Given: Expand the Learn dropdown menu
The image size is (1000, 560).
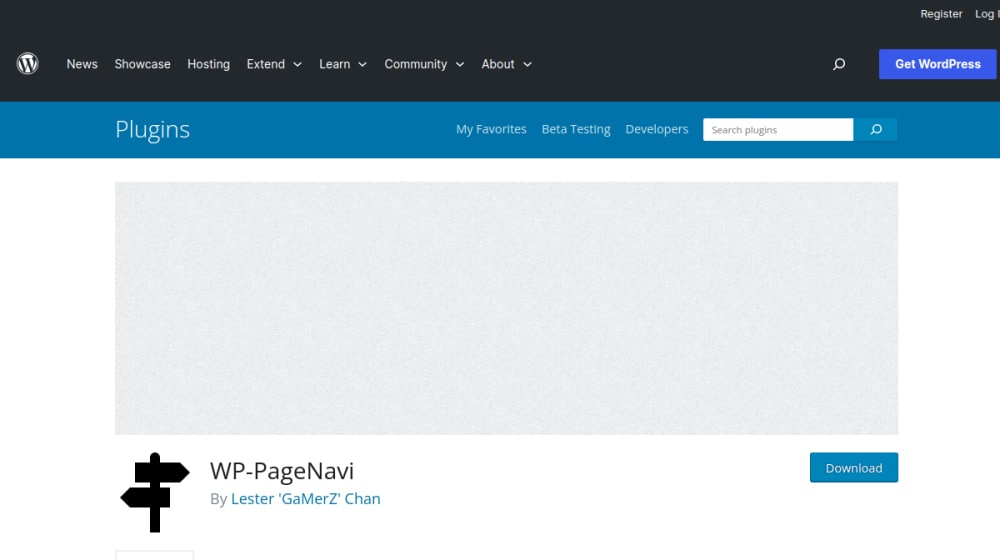Looking at the screenshot, I should [343, 64].
